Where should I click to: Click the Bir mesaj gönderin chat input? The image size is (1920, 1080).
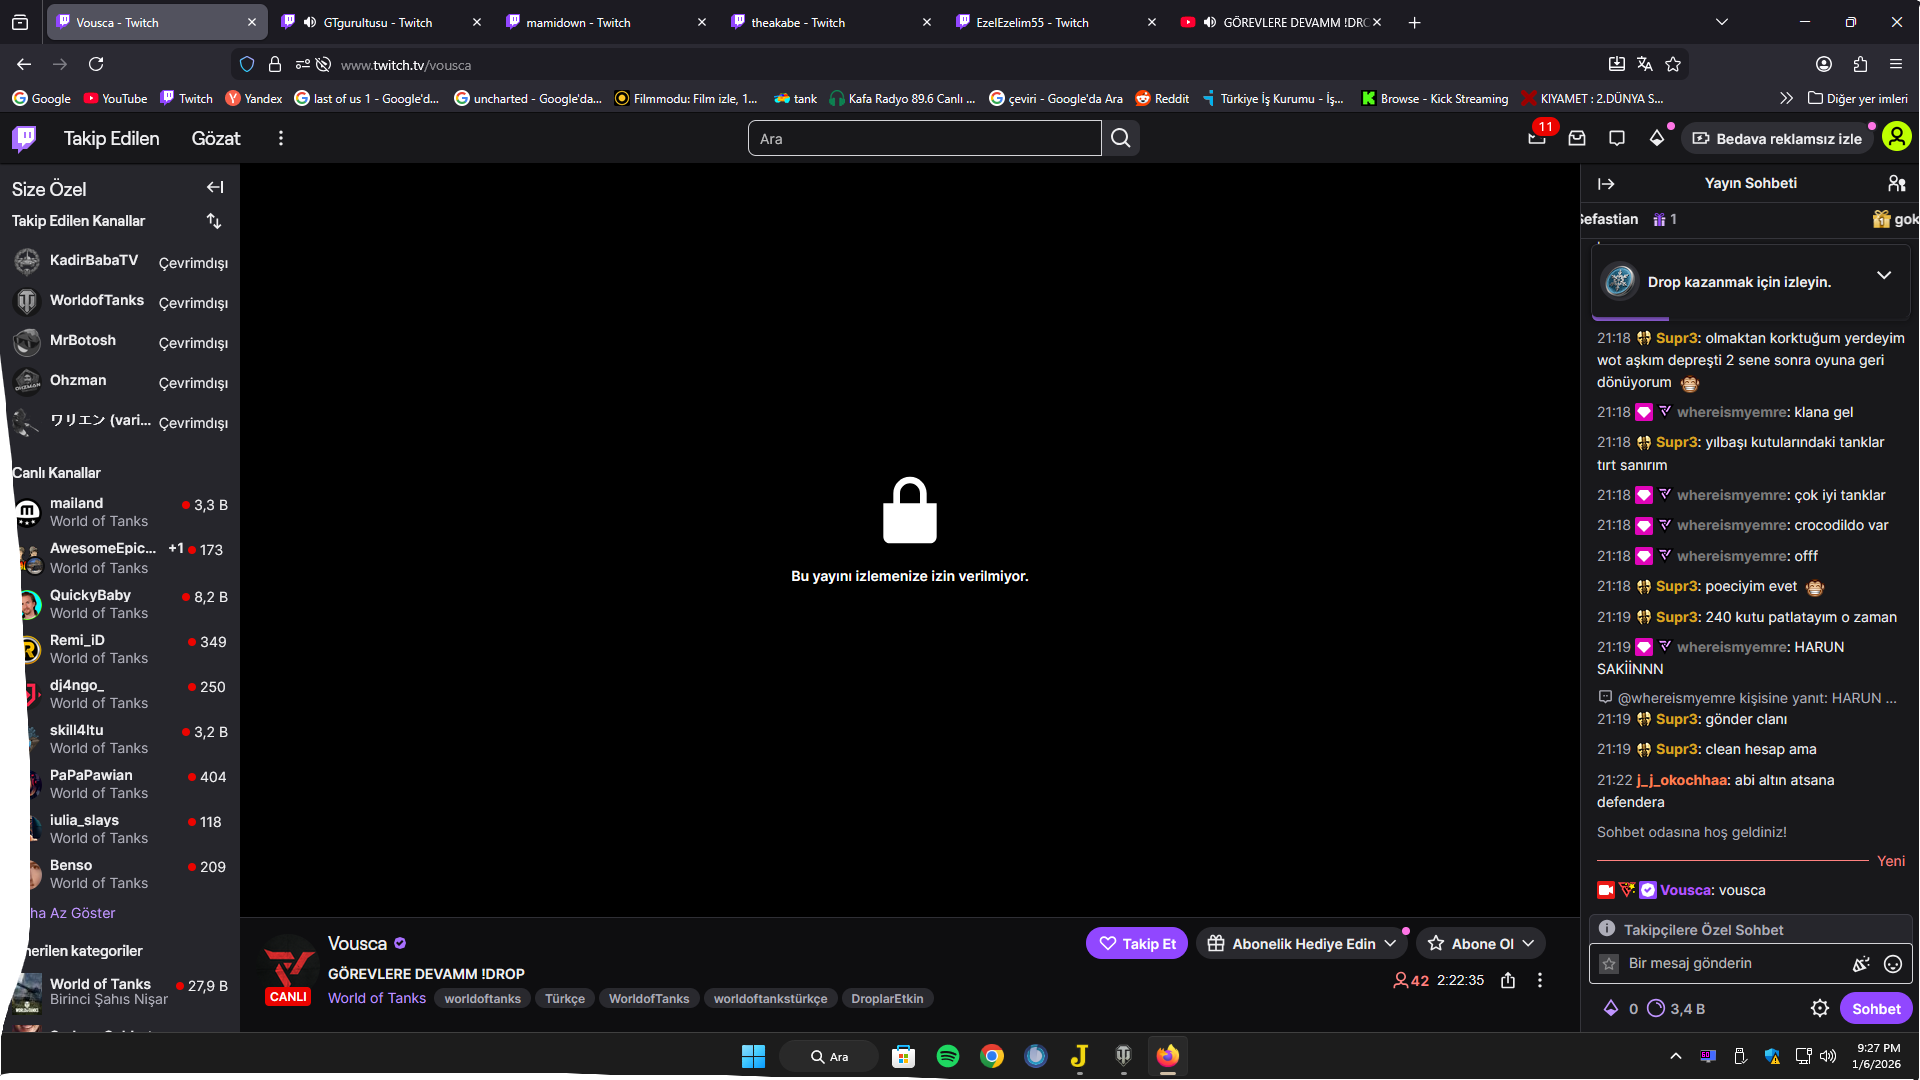1735,964
